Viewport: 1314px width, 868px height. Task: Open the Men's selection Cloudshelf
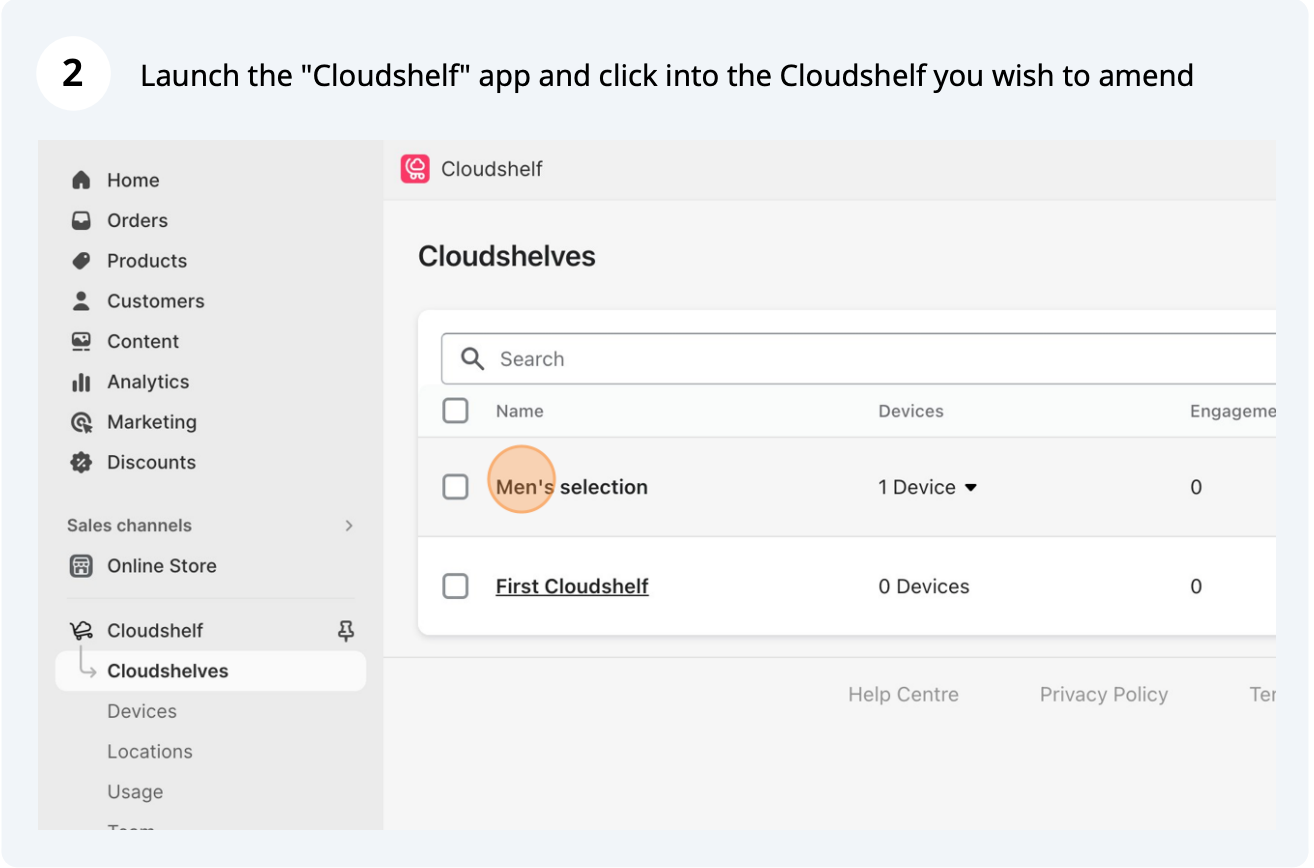click(x=572, y=487)
